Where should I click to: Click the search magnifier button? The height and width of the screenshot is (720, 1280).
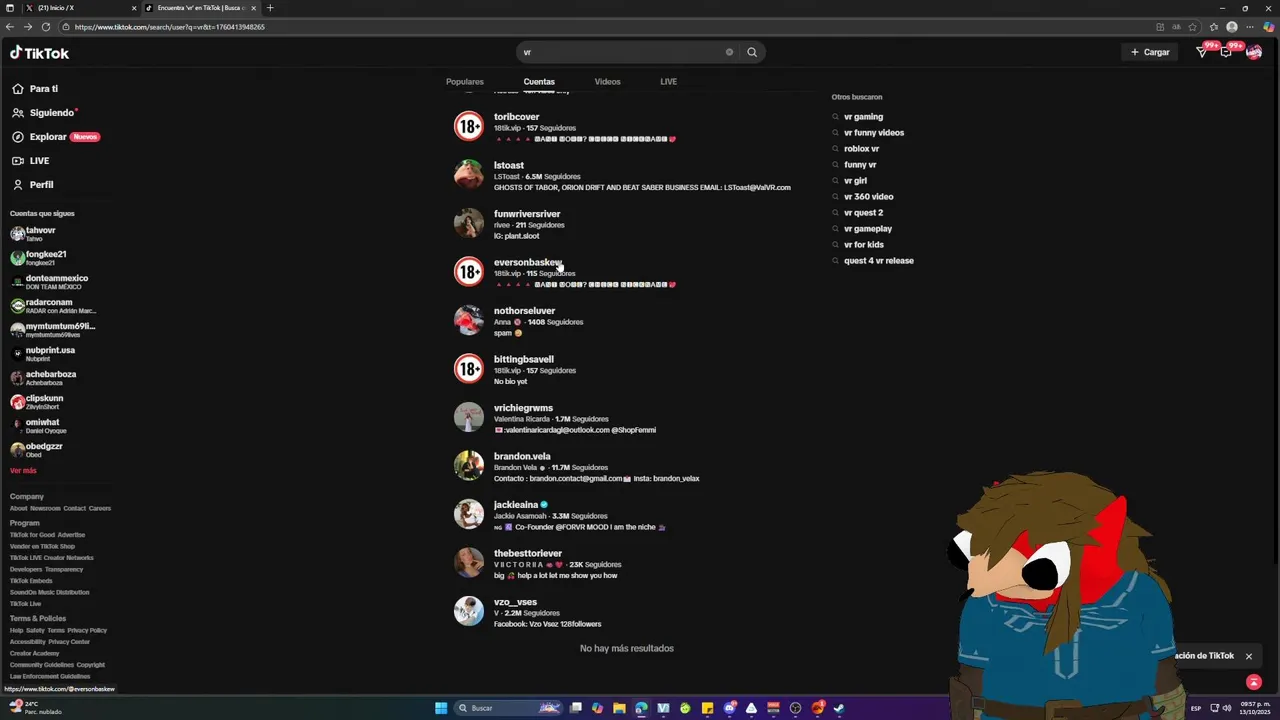coord(752,52)
